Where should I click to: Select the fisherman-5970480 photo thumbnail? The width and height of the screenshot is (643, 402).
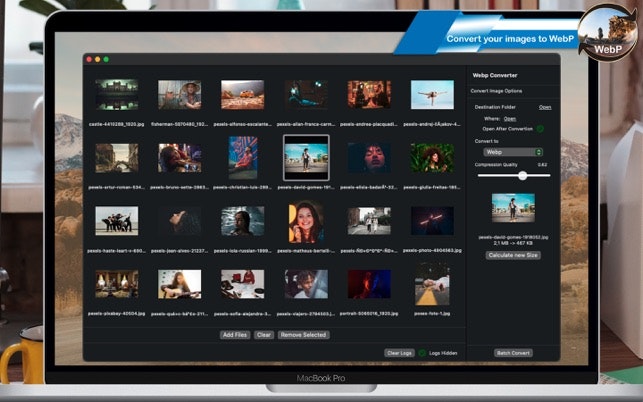180,95
